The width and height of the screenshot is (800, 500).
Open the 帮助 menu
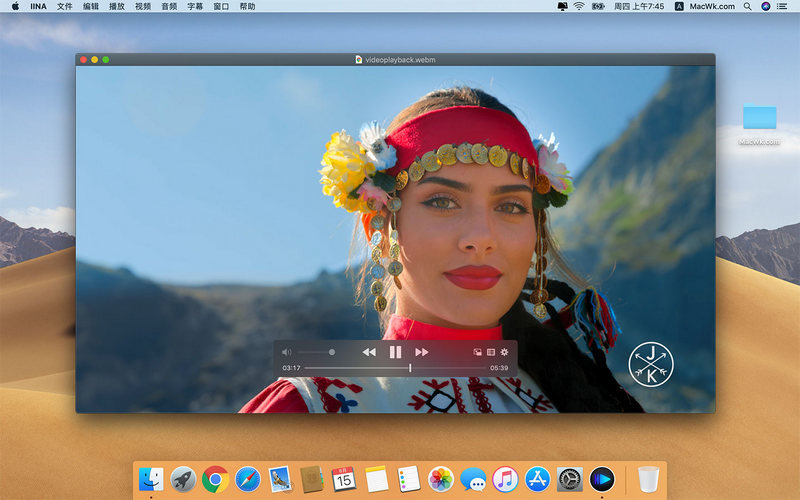(247, 6)
